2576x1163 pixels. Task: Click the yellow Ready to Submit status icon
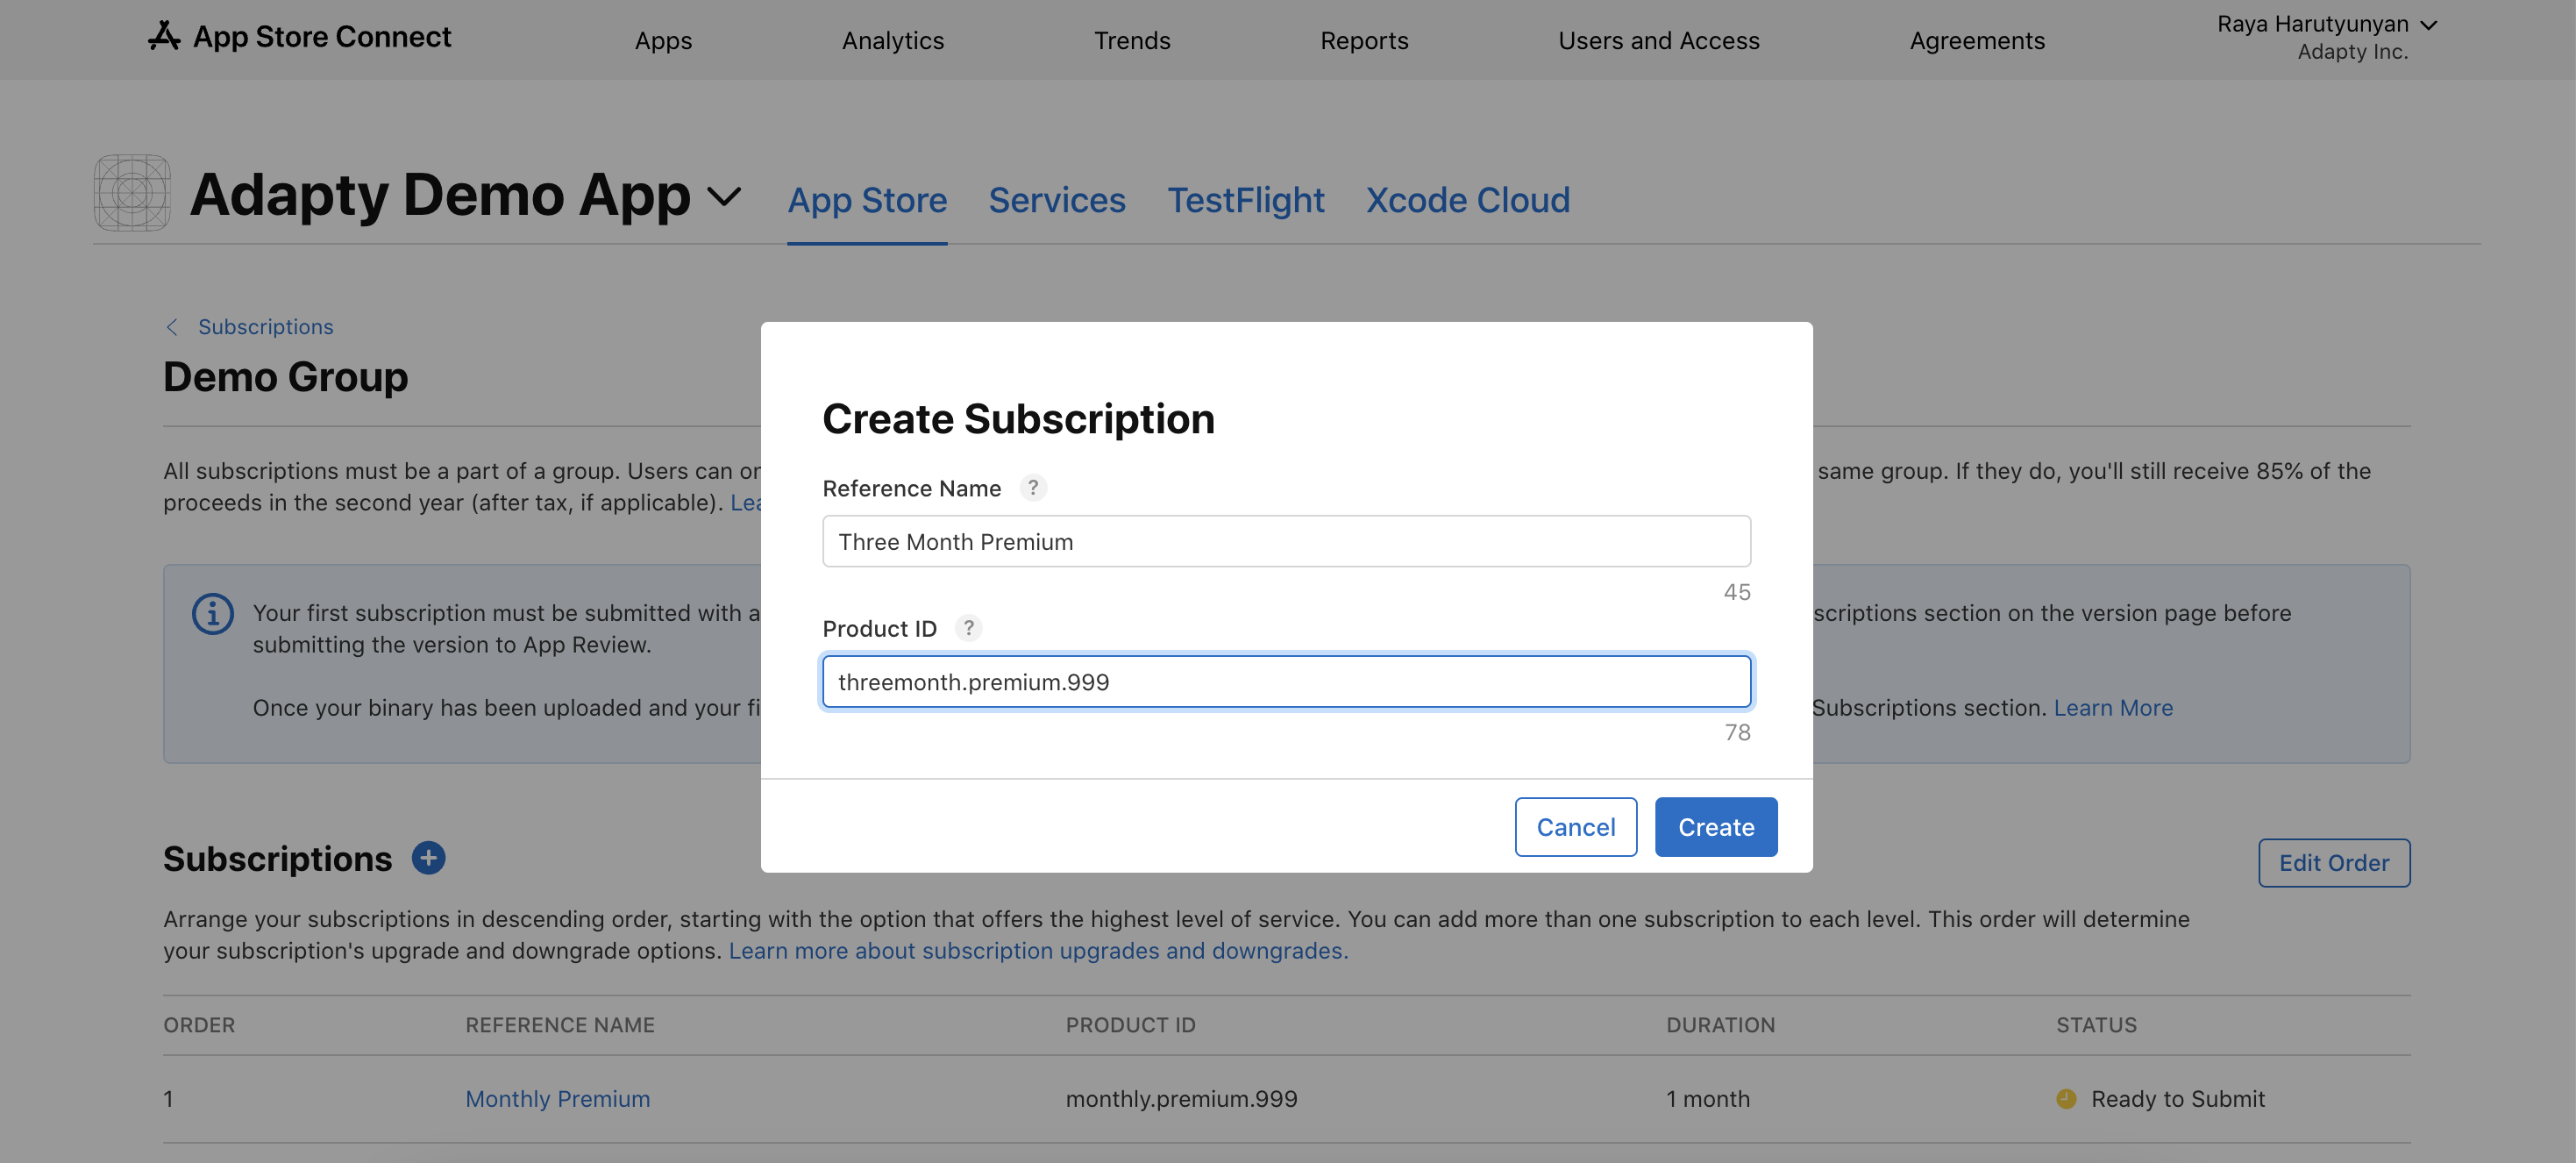pos(2066,1098)
